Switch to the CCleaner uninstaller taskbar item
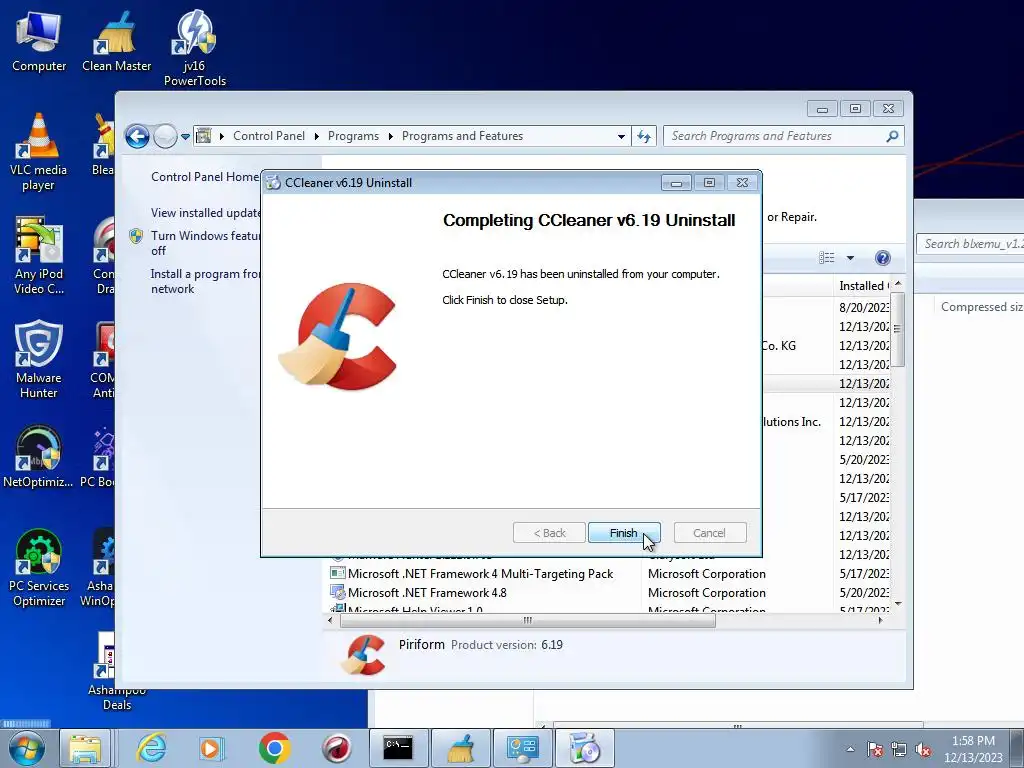The height and width of the screenshot is (768, 1024). [x=584, y=748]
